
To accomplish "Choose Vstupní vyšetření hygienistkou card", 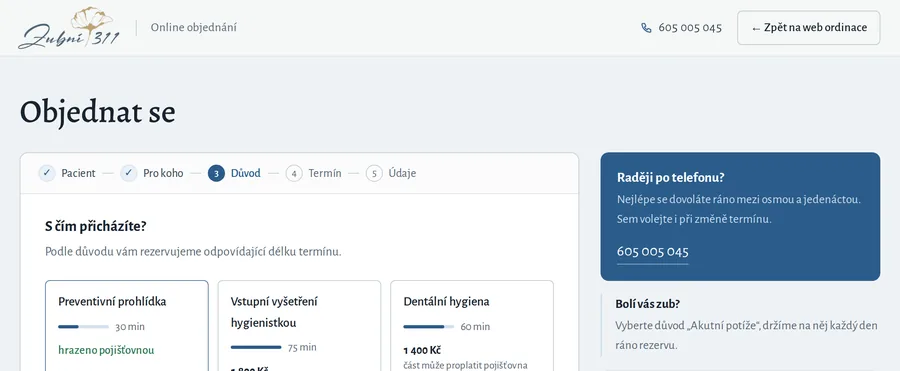I will tap(299, 326).
